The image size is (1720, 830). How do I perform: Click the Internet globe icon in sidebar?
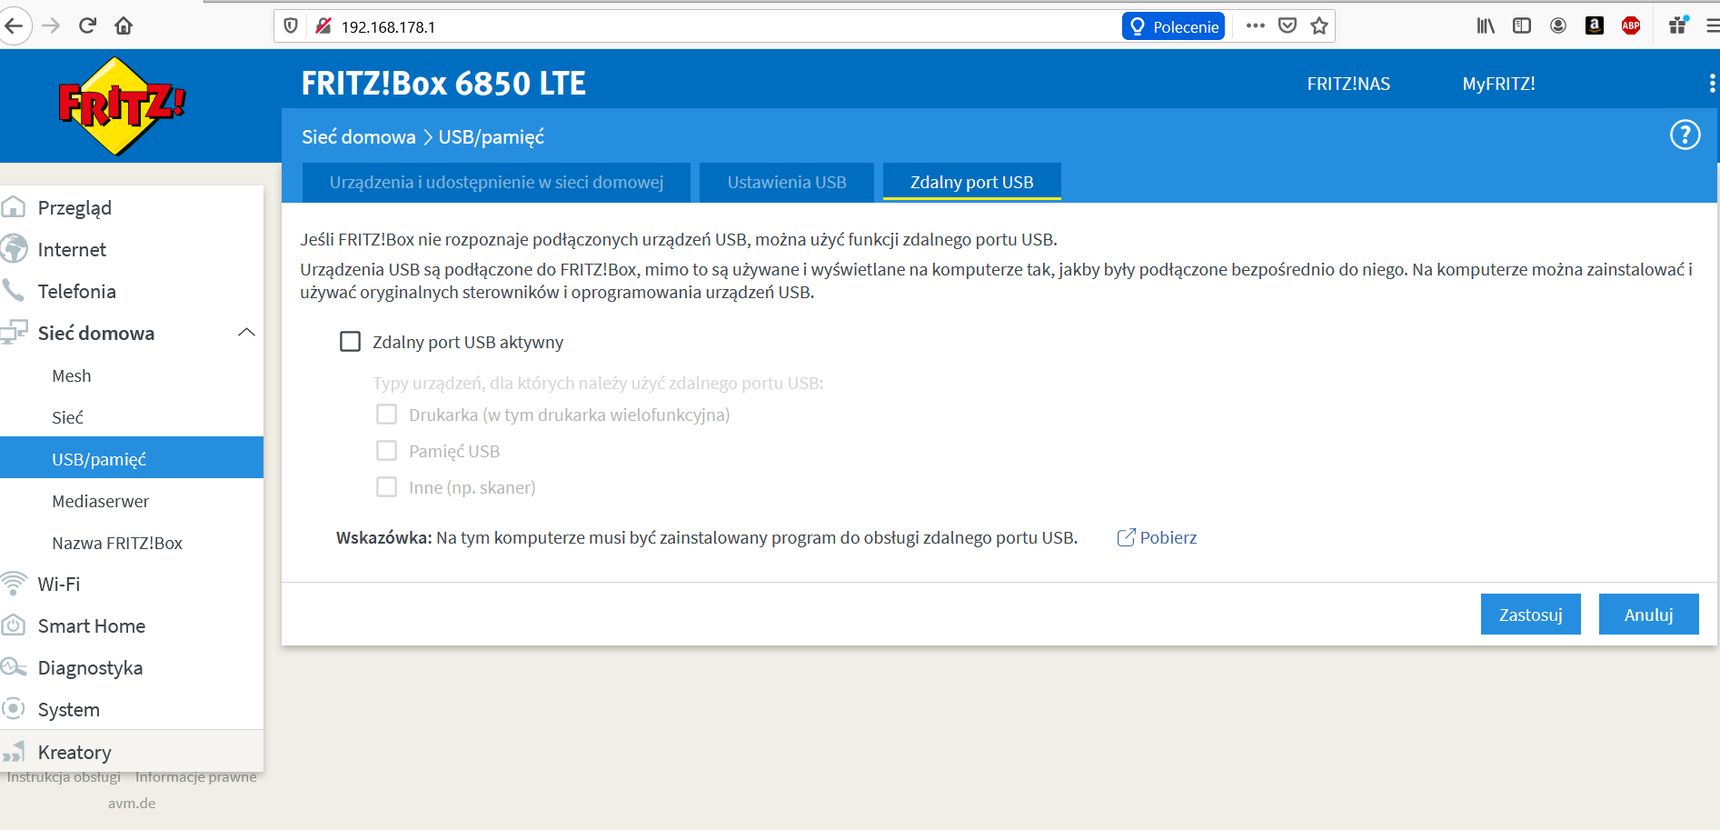pyautogui.click(x=13, y=249)
